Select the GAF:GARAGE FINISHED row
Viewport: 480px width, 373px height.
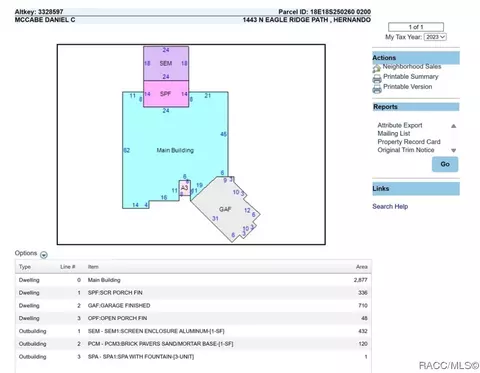click(x=193, y=305)
